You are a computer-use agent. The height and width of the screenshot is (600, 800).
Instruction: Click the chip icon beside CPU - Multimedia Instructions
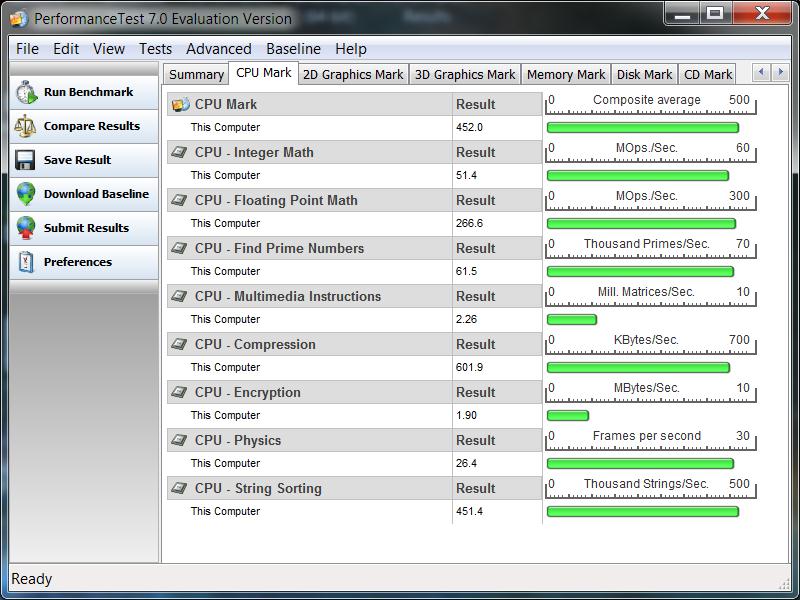pos(179,296)
